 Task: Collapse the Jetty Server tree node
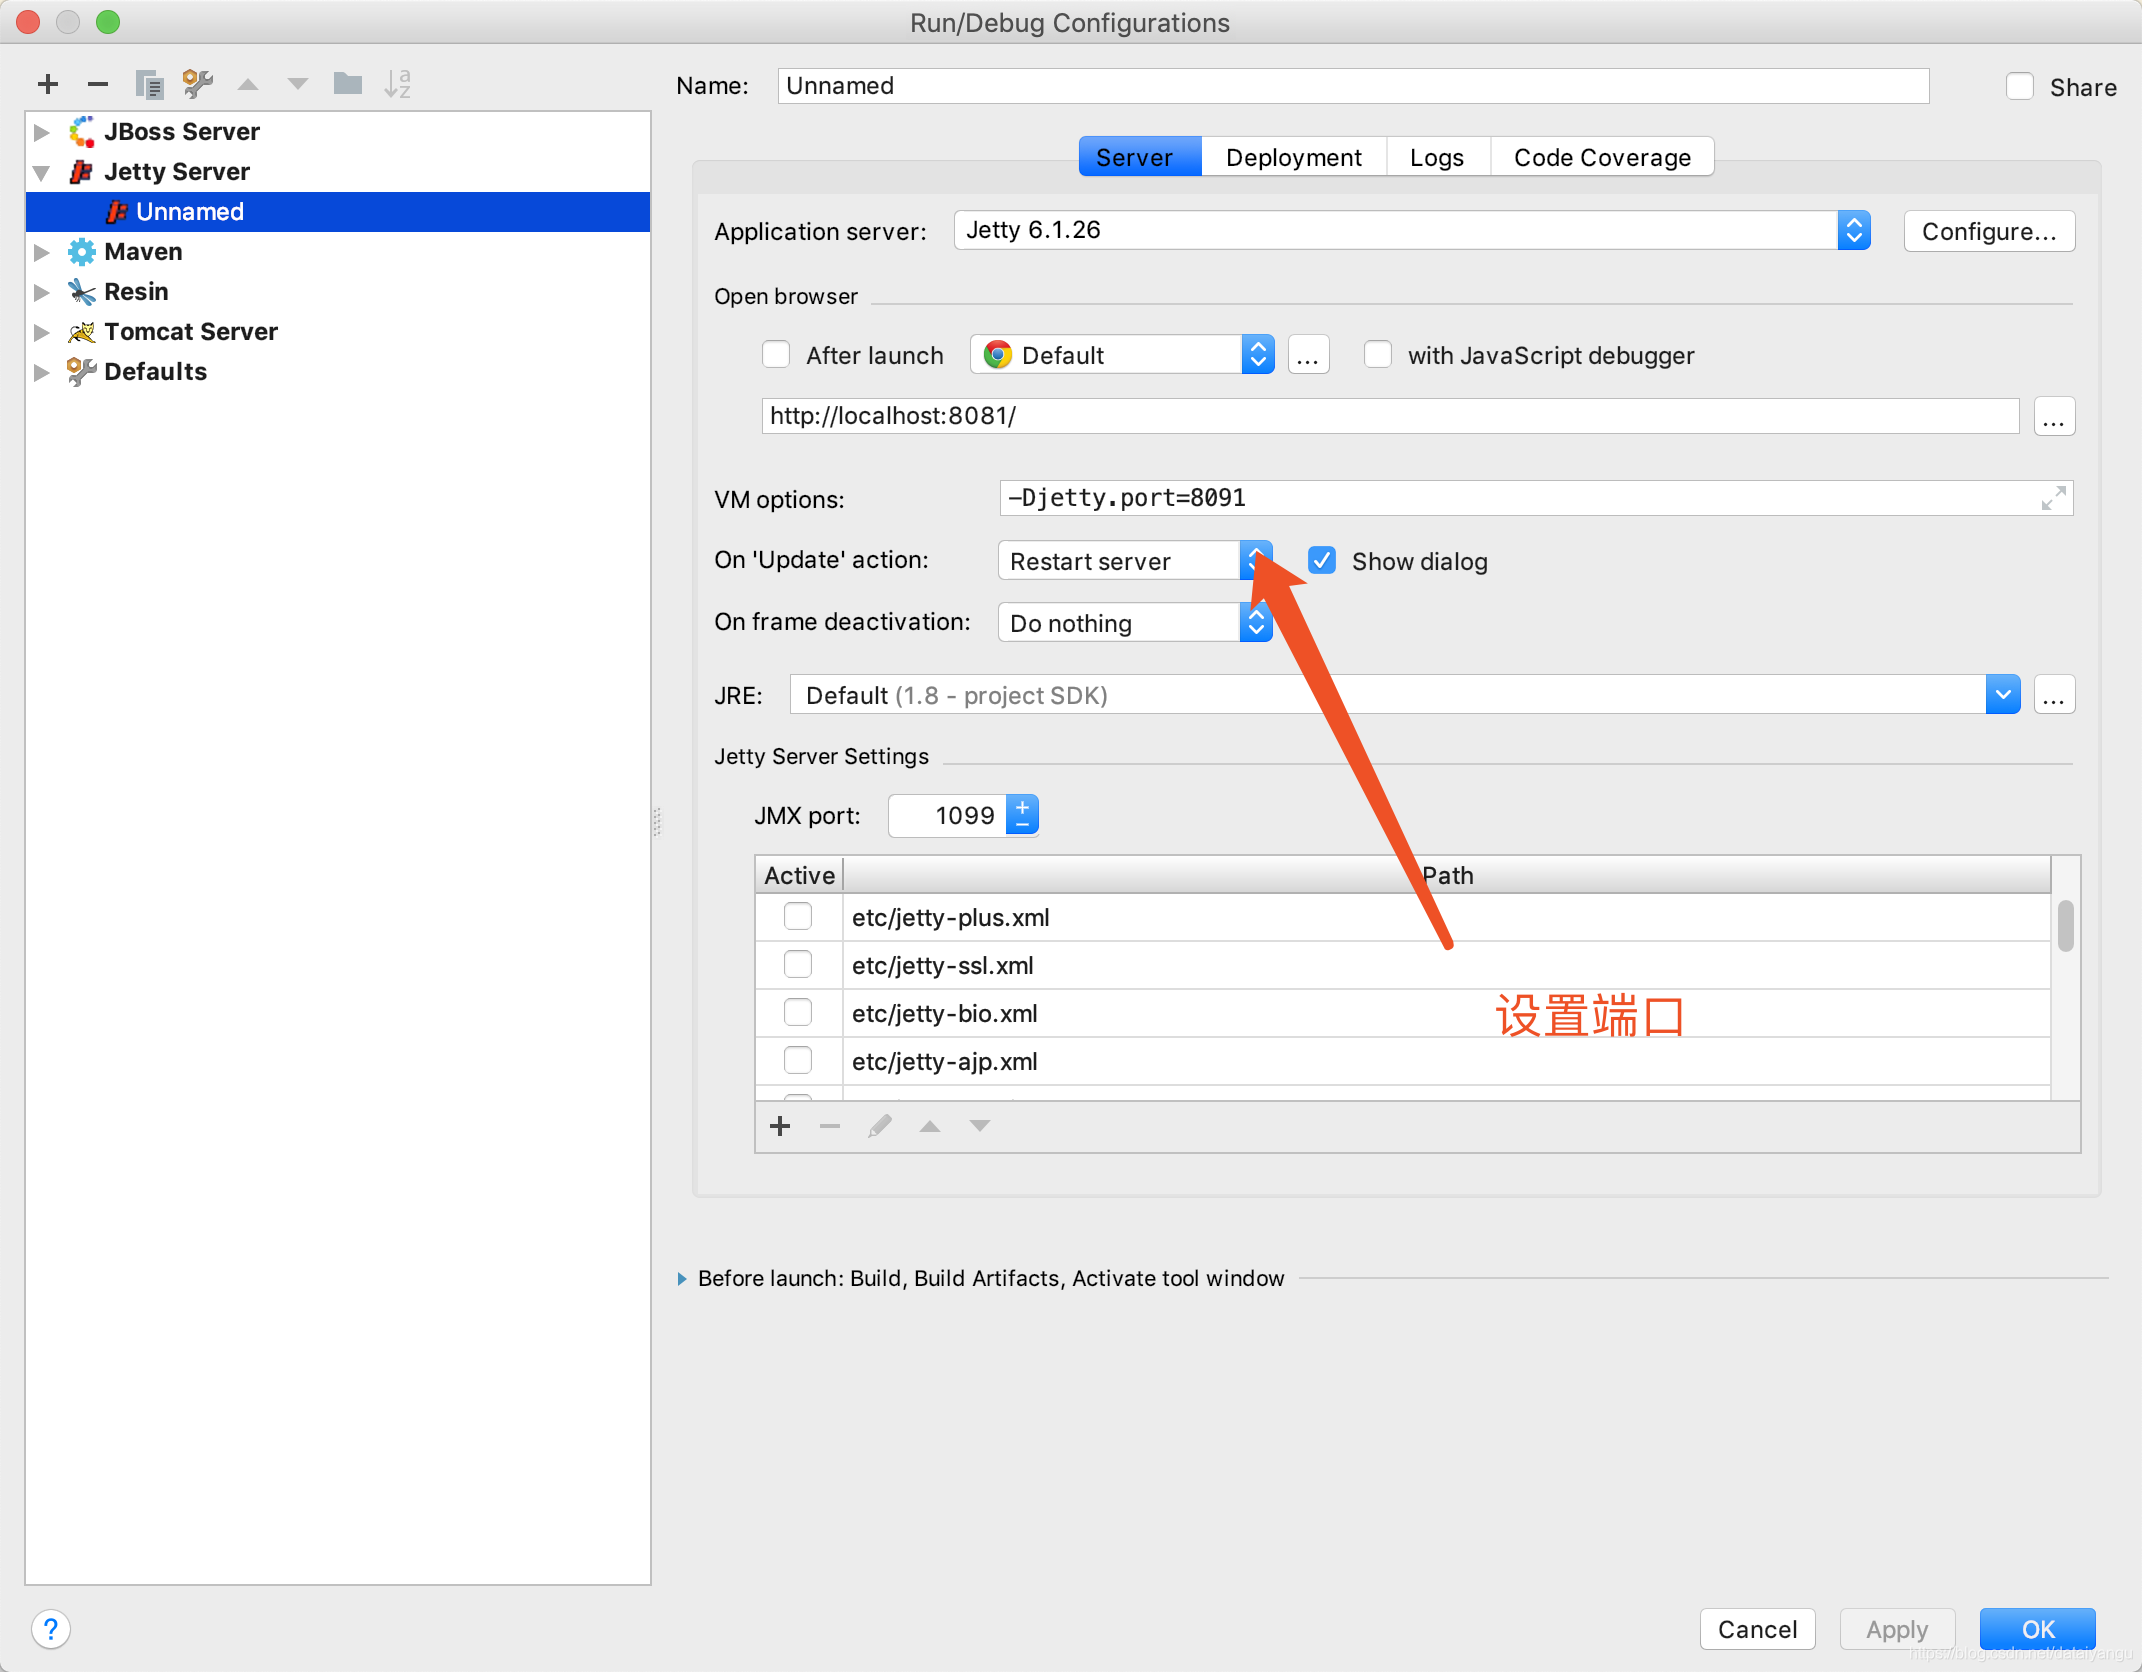pyautogui.click(x=42, y=172)
